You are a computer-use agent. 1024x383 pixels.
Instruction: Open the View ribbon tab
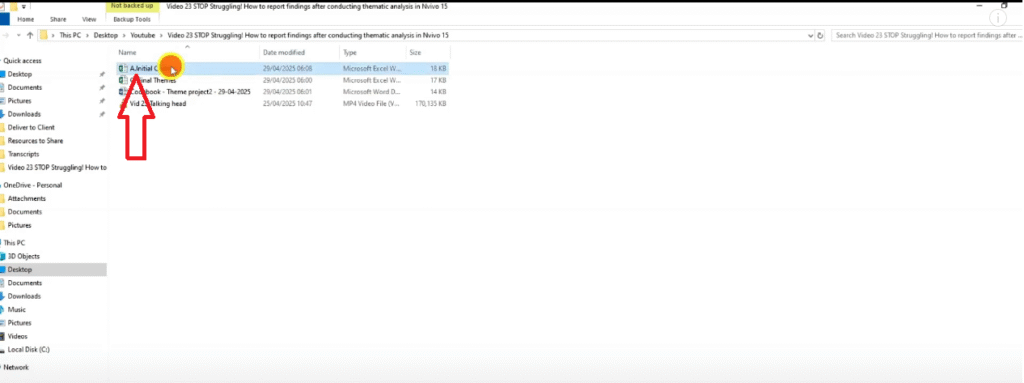pyautogui.click(x=89, y=20)
